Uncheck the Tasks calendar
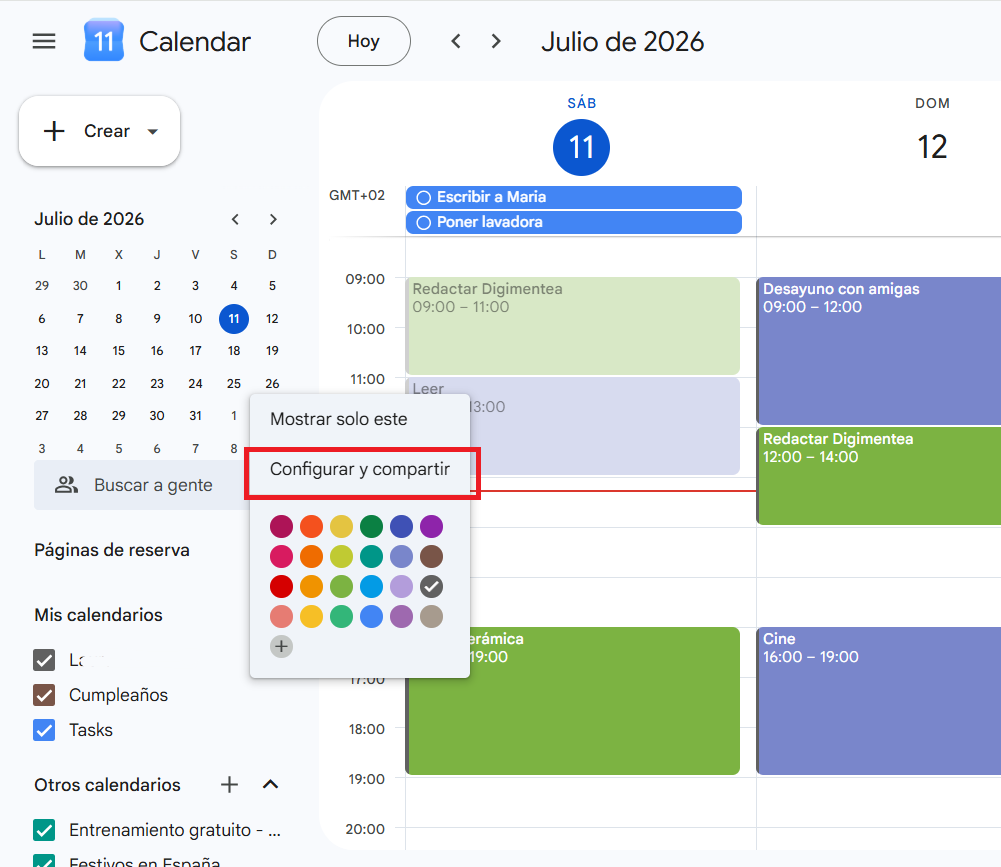Image resolution: width=1001 pixels, height=867 pixels. [44, 730]
